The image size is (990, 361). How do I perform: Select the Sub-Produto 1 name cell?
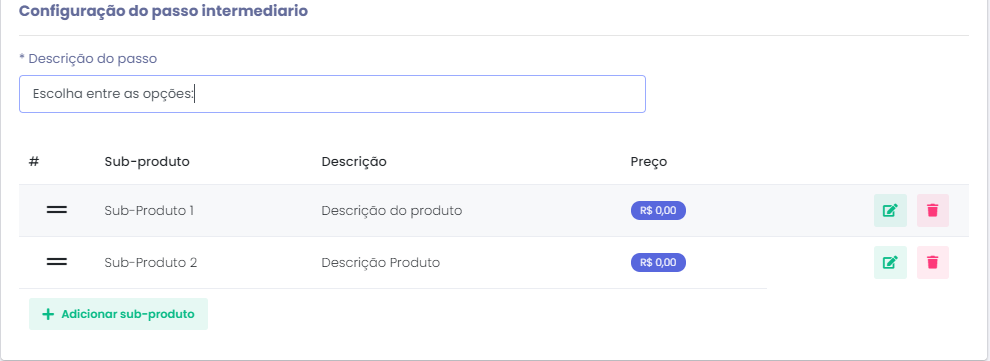(149, 211)
